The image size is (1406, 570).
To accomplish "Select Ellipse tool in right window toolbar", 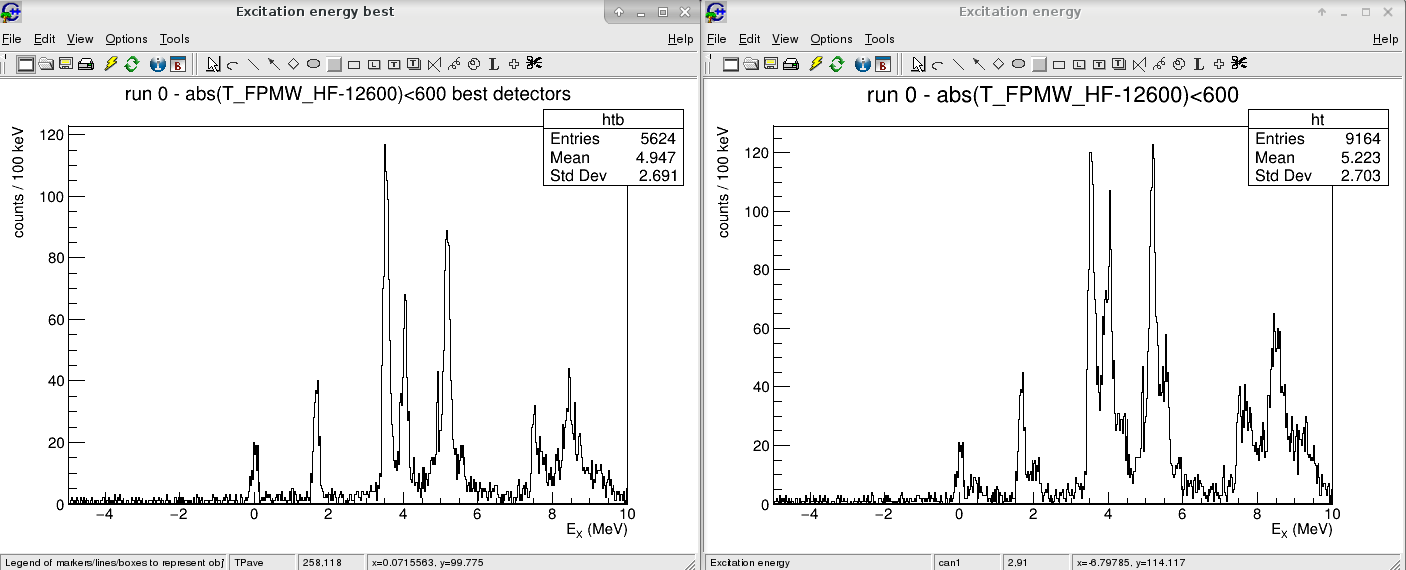I will 1018,64.
